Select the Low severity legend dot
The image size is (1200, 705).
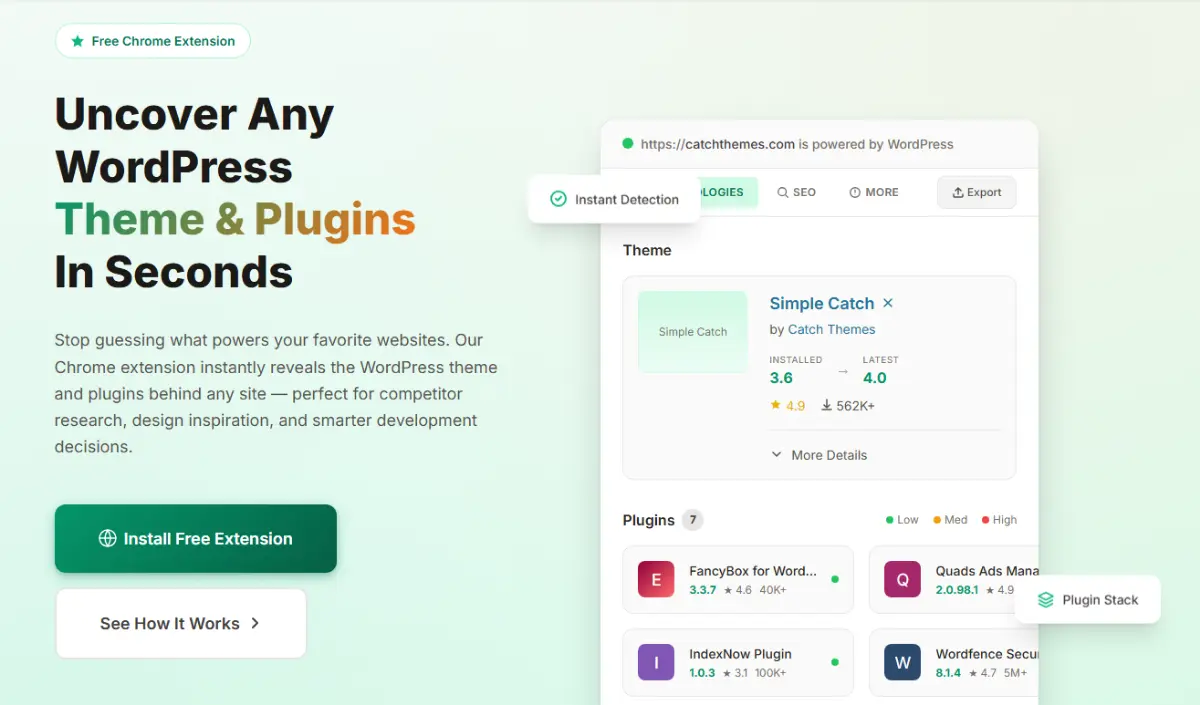click(889, 520)
